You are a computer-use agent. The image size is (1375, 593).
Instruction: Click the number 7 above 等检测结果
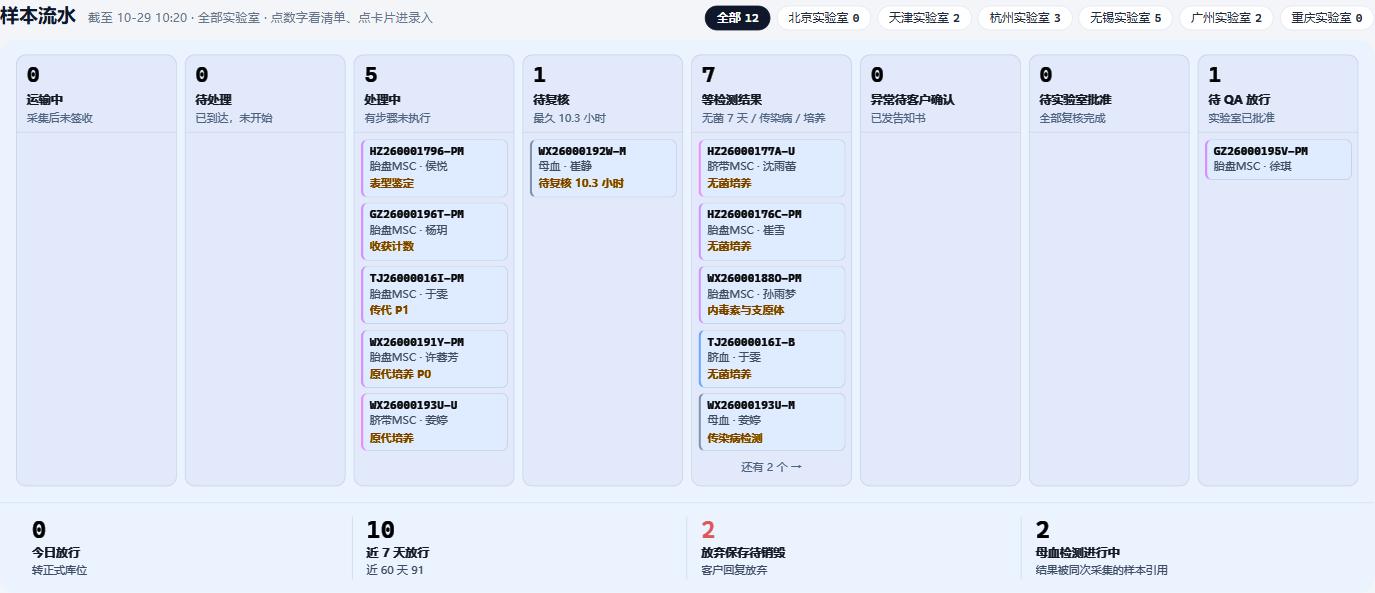tap(709, 75)
